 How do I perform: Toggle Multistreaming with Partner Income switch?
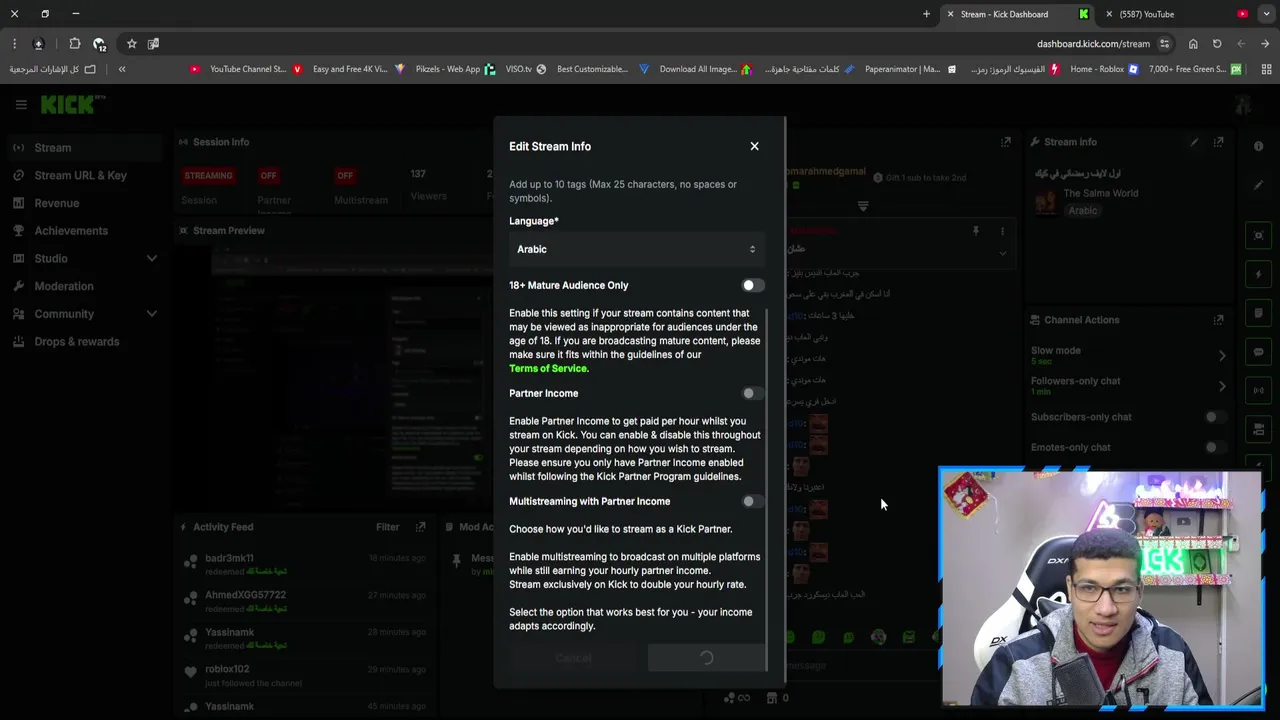pyautogui.click(x=753, y=501)
